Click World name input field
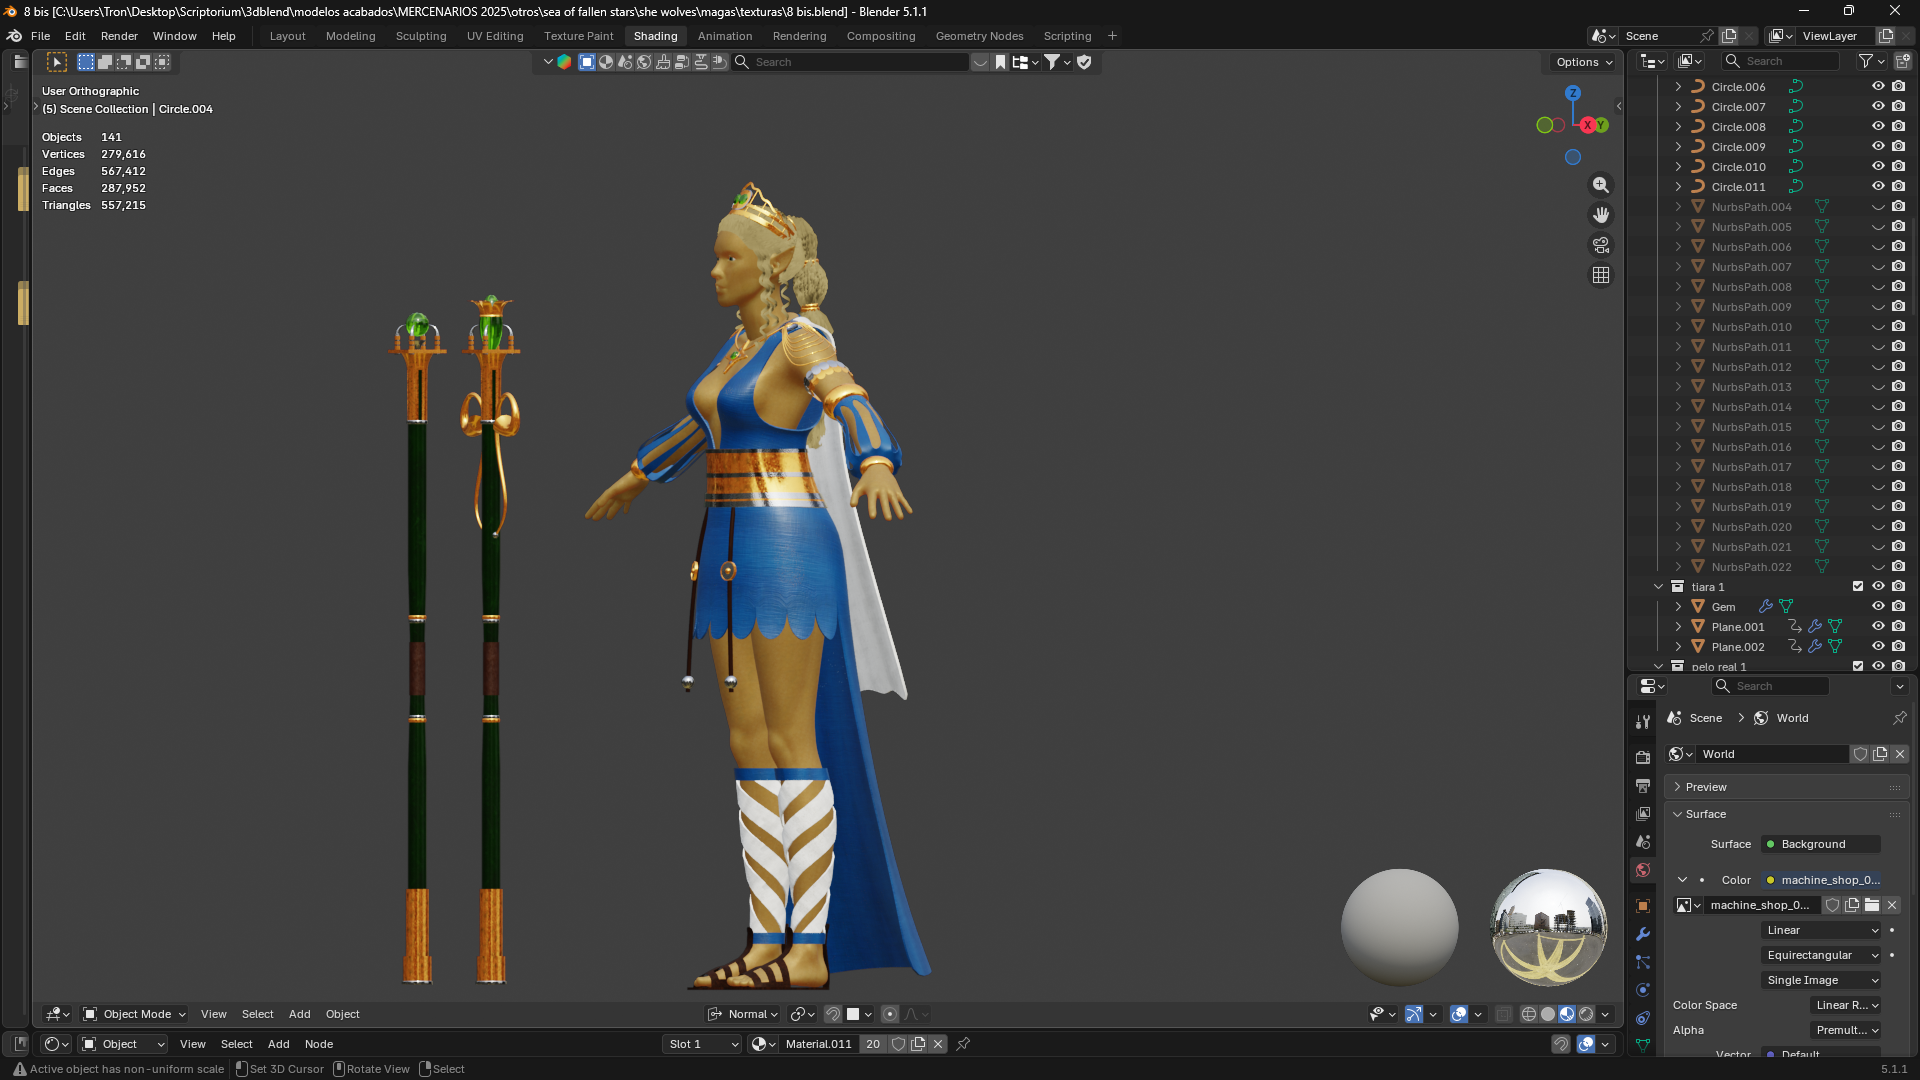 click(1772, 754)
